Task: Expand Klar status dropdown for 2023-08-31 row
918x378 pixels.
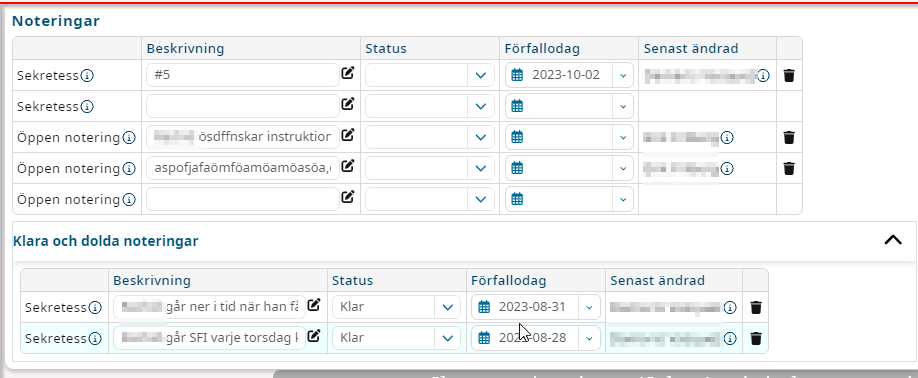Action: [x=396, y=307]
